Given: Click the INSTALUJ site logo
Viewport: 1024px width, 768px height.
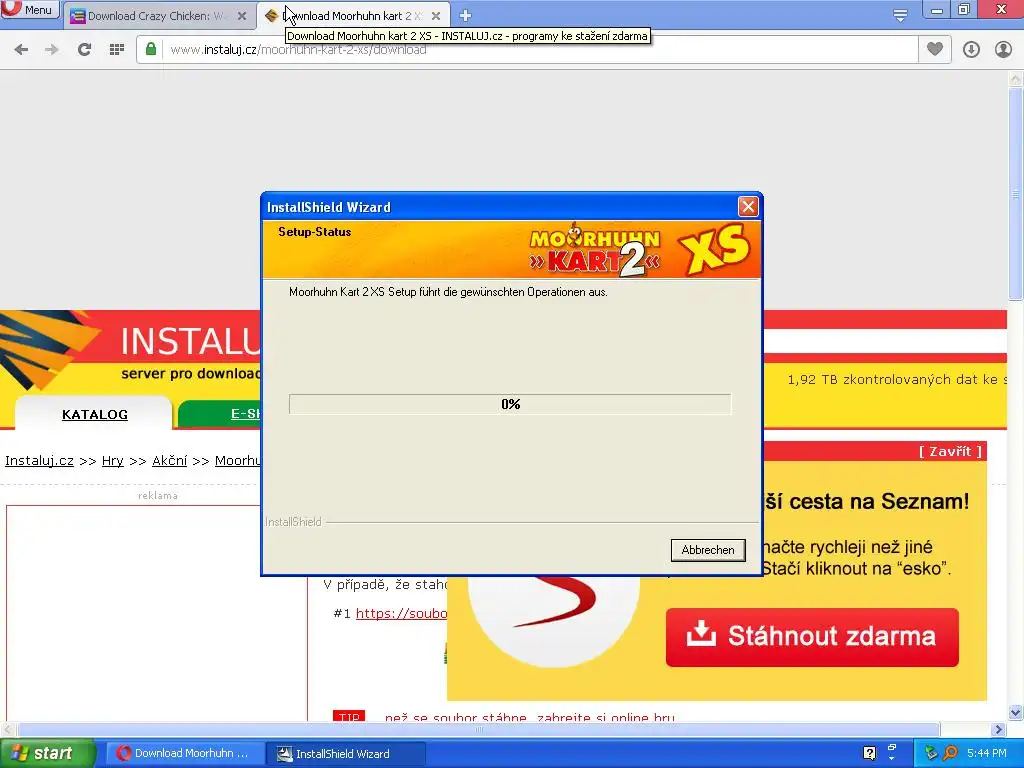Looking at the screenshot, I should click(x=131, y=353).
